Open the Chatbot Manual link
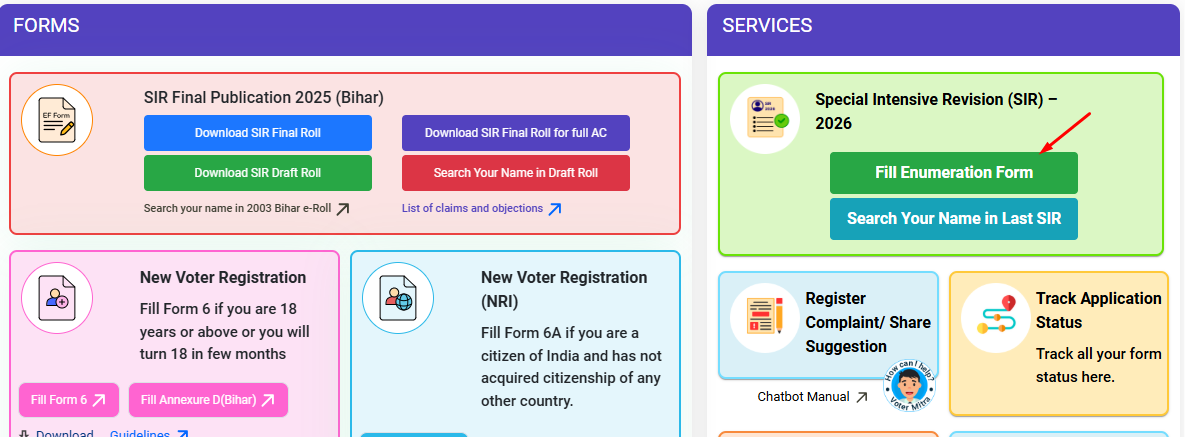 click(803, 397)
